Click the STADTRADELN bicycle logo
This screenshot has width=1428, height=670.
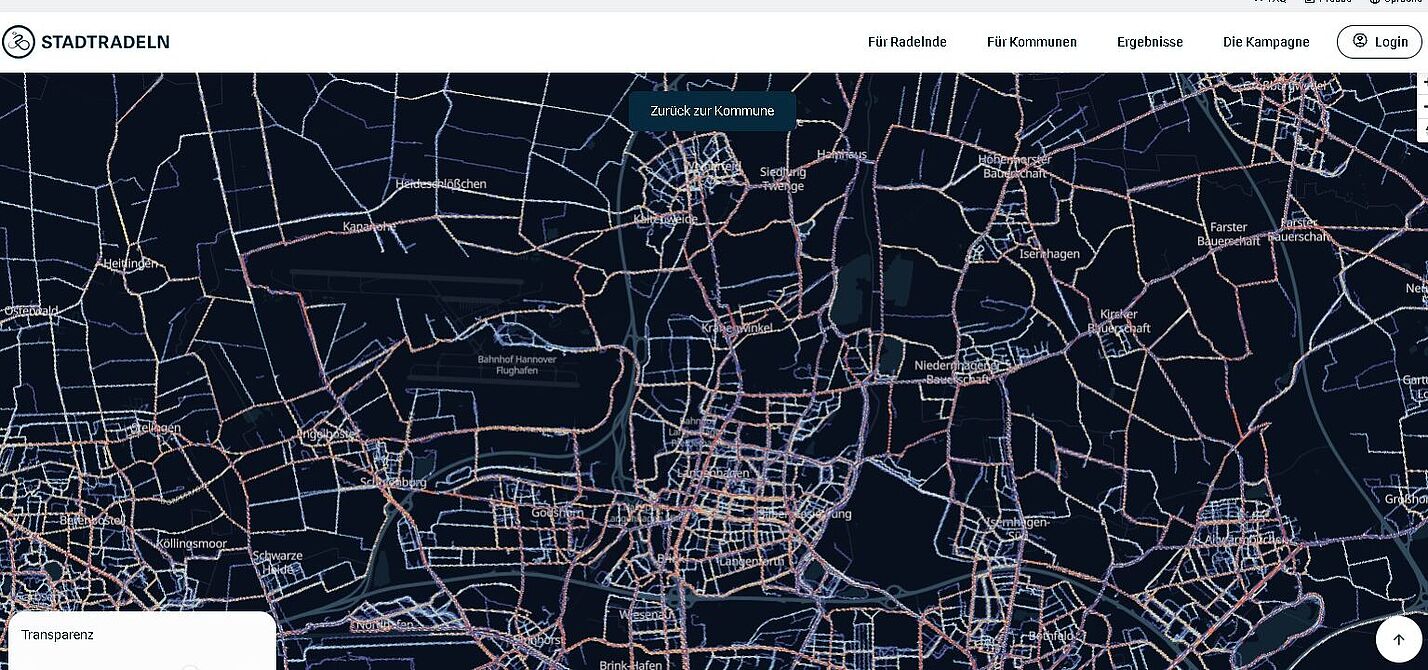pos(18,42)
